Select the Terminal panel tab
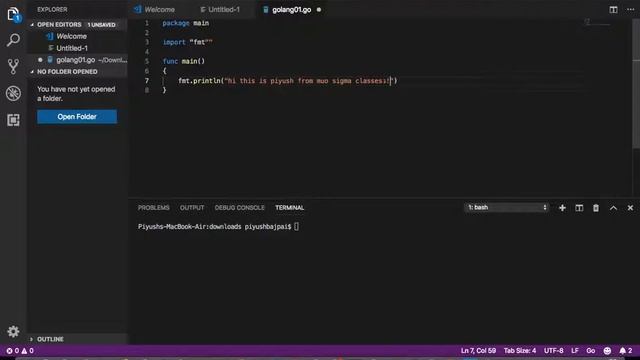The height and width of the screenshot is (360, 640). coord(289,208)
